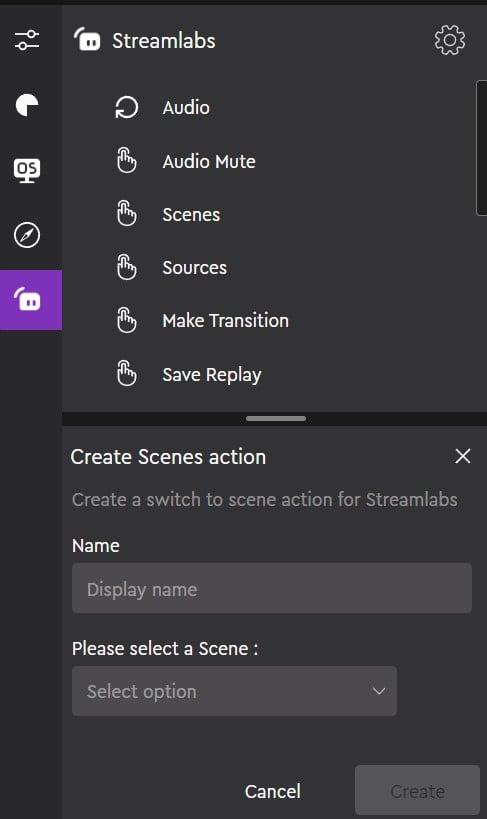Viewport: 487px width, 819px height.
Task: Expand the scene dropdown chevron arrow
Action: 379,691
